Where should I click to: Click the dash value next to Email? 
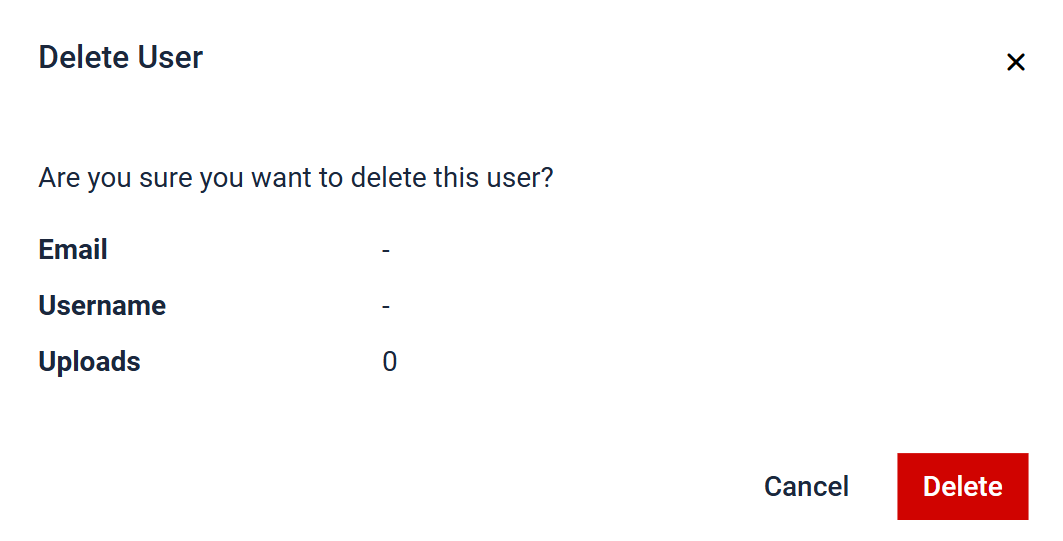(386, 249)
